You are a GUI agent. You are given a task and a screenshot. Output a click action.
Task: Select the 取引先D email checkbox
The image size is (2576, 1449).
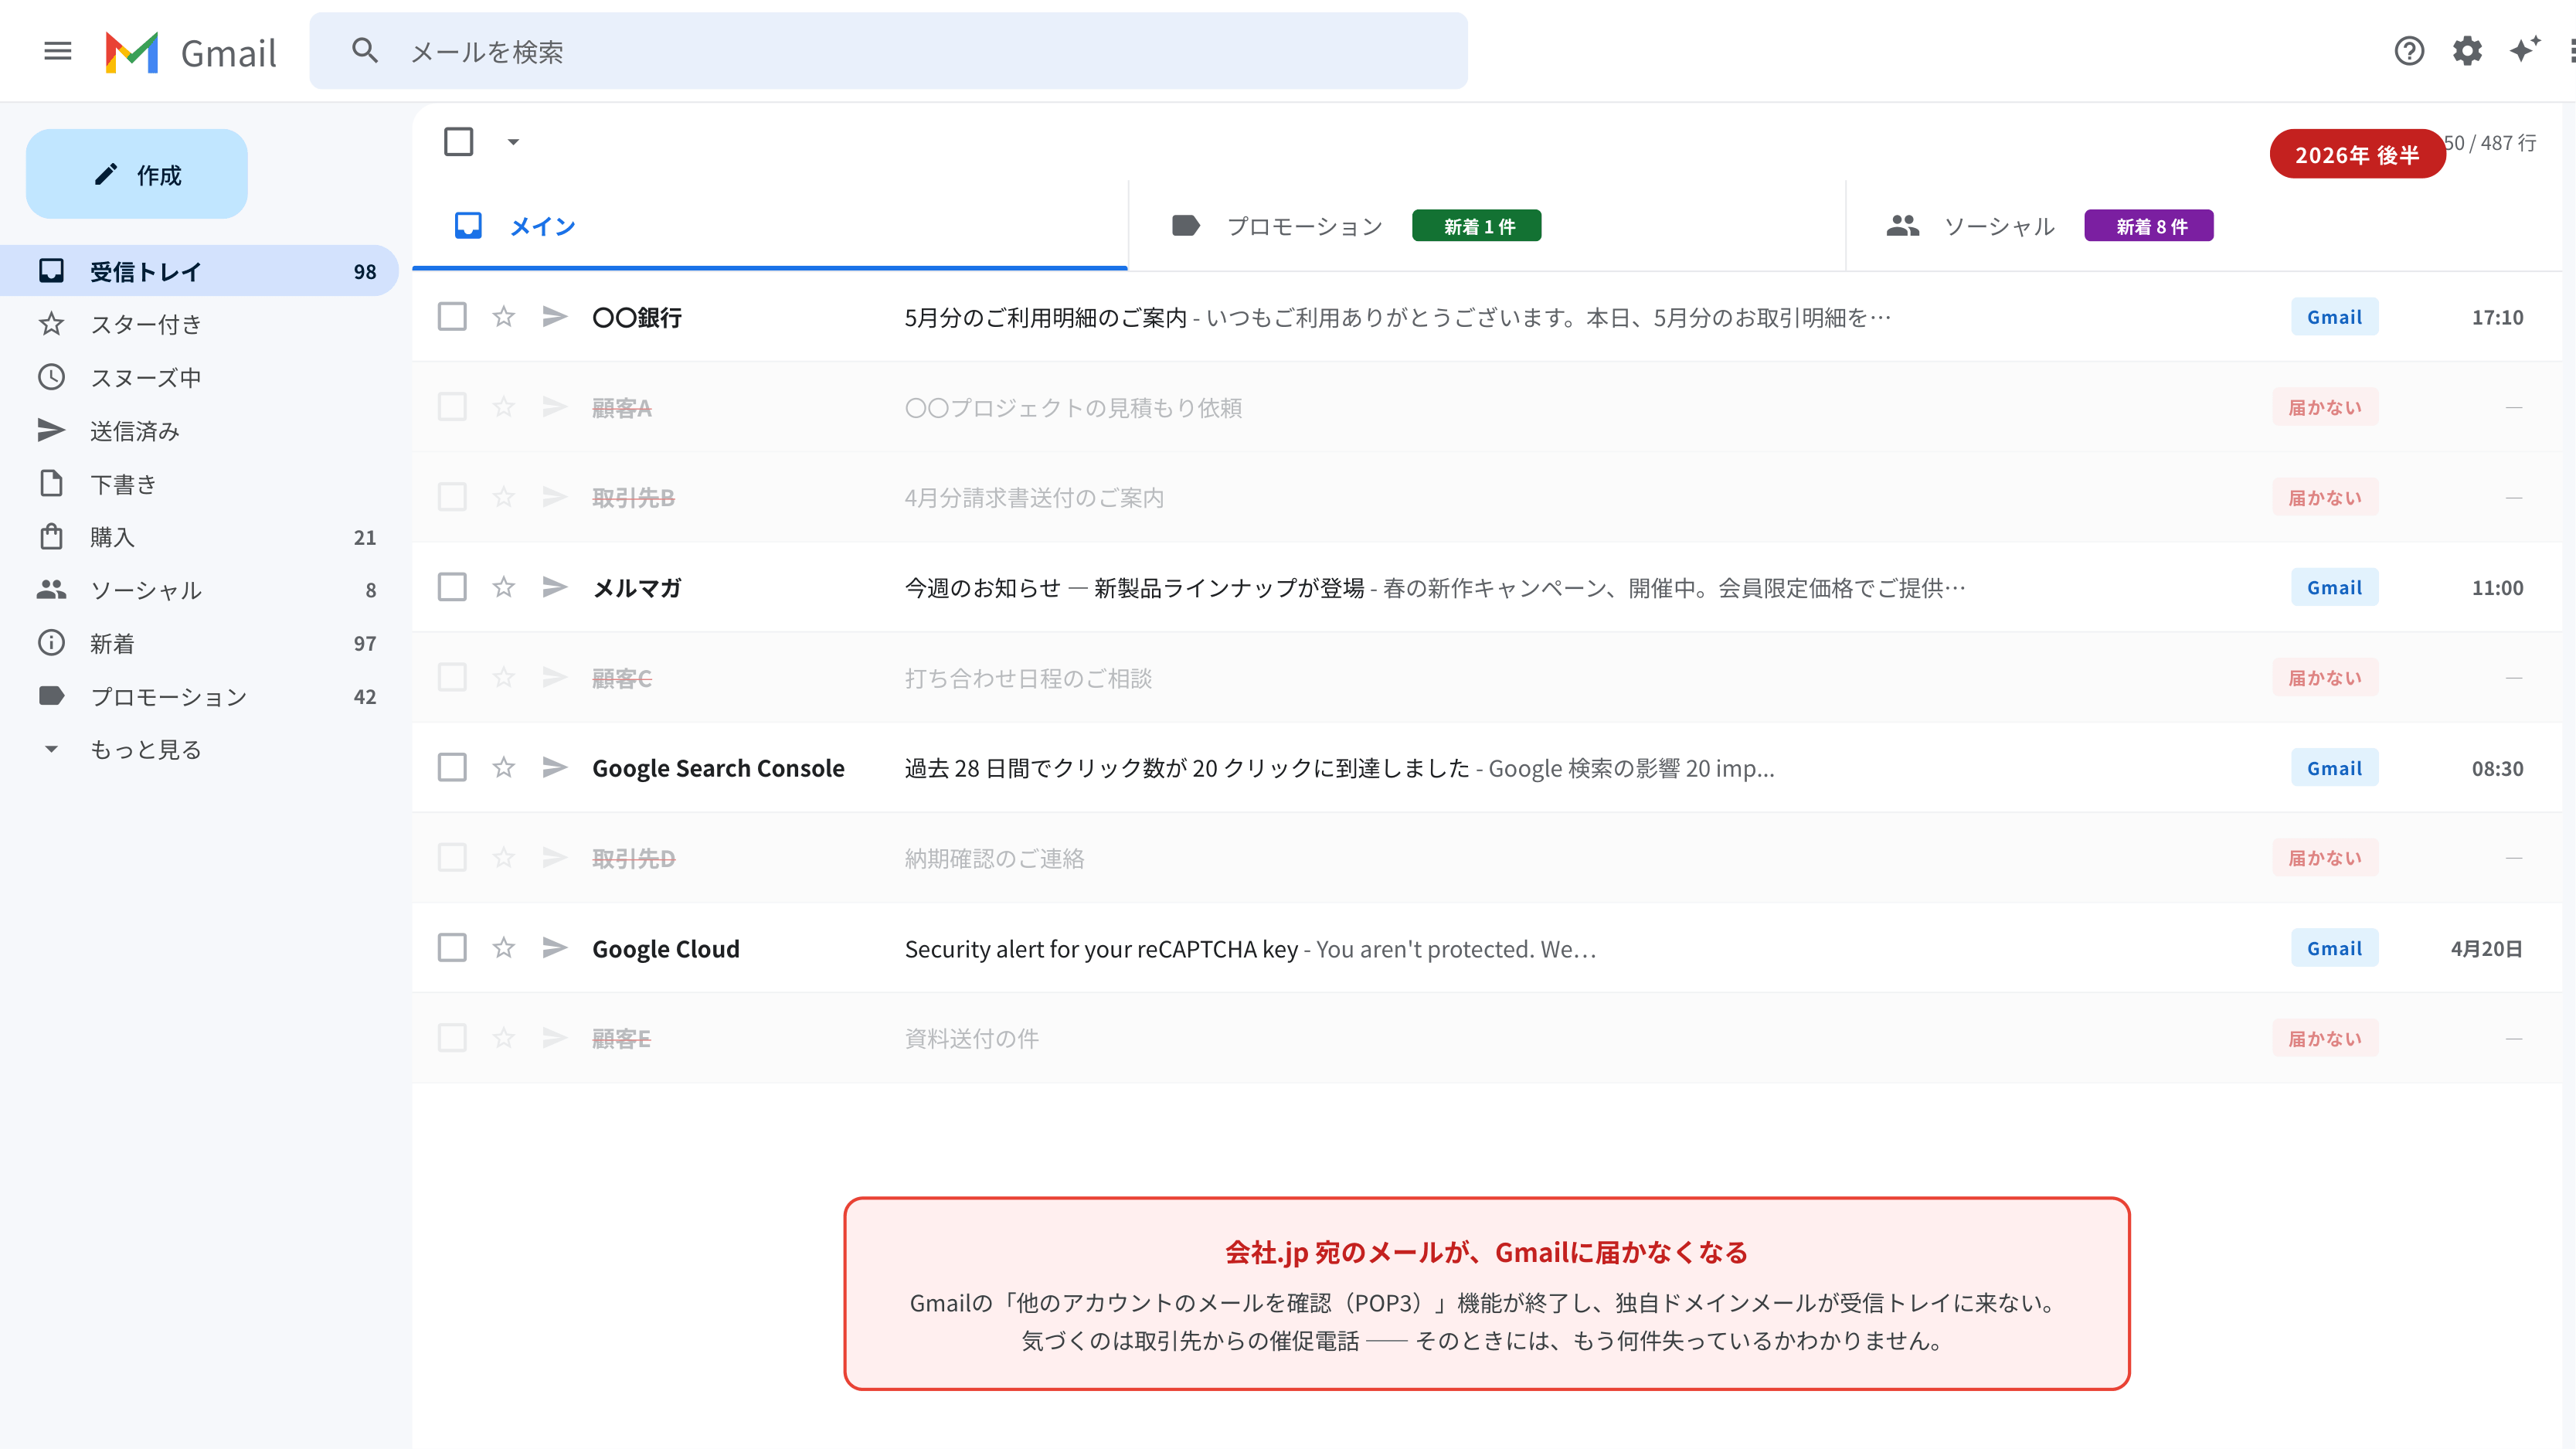click(452, 857)
